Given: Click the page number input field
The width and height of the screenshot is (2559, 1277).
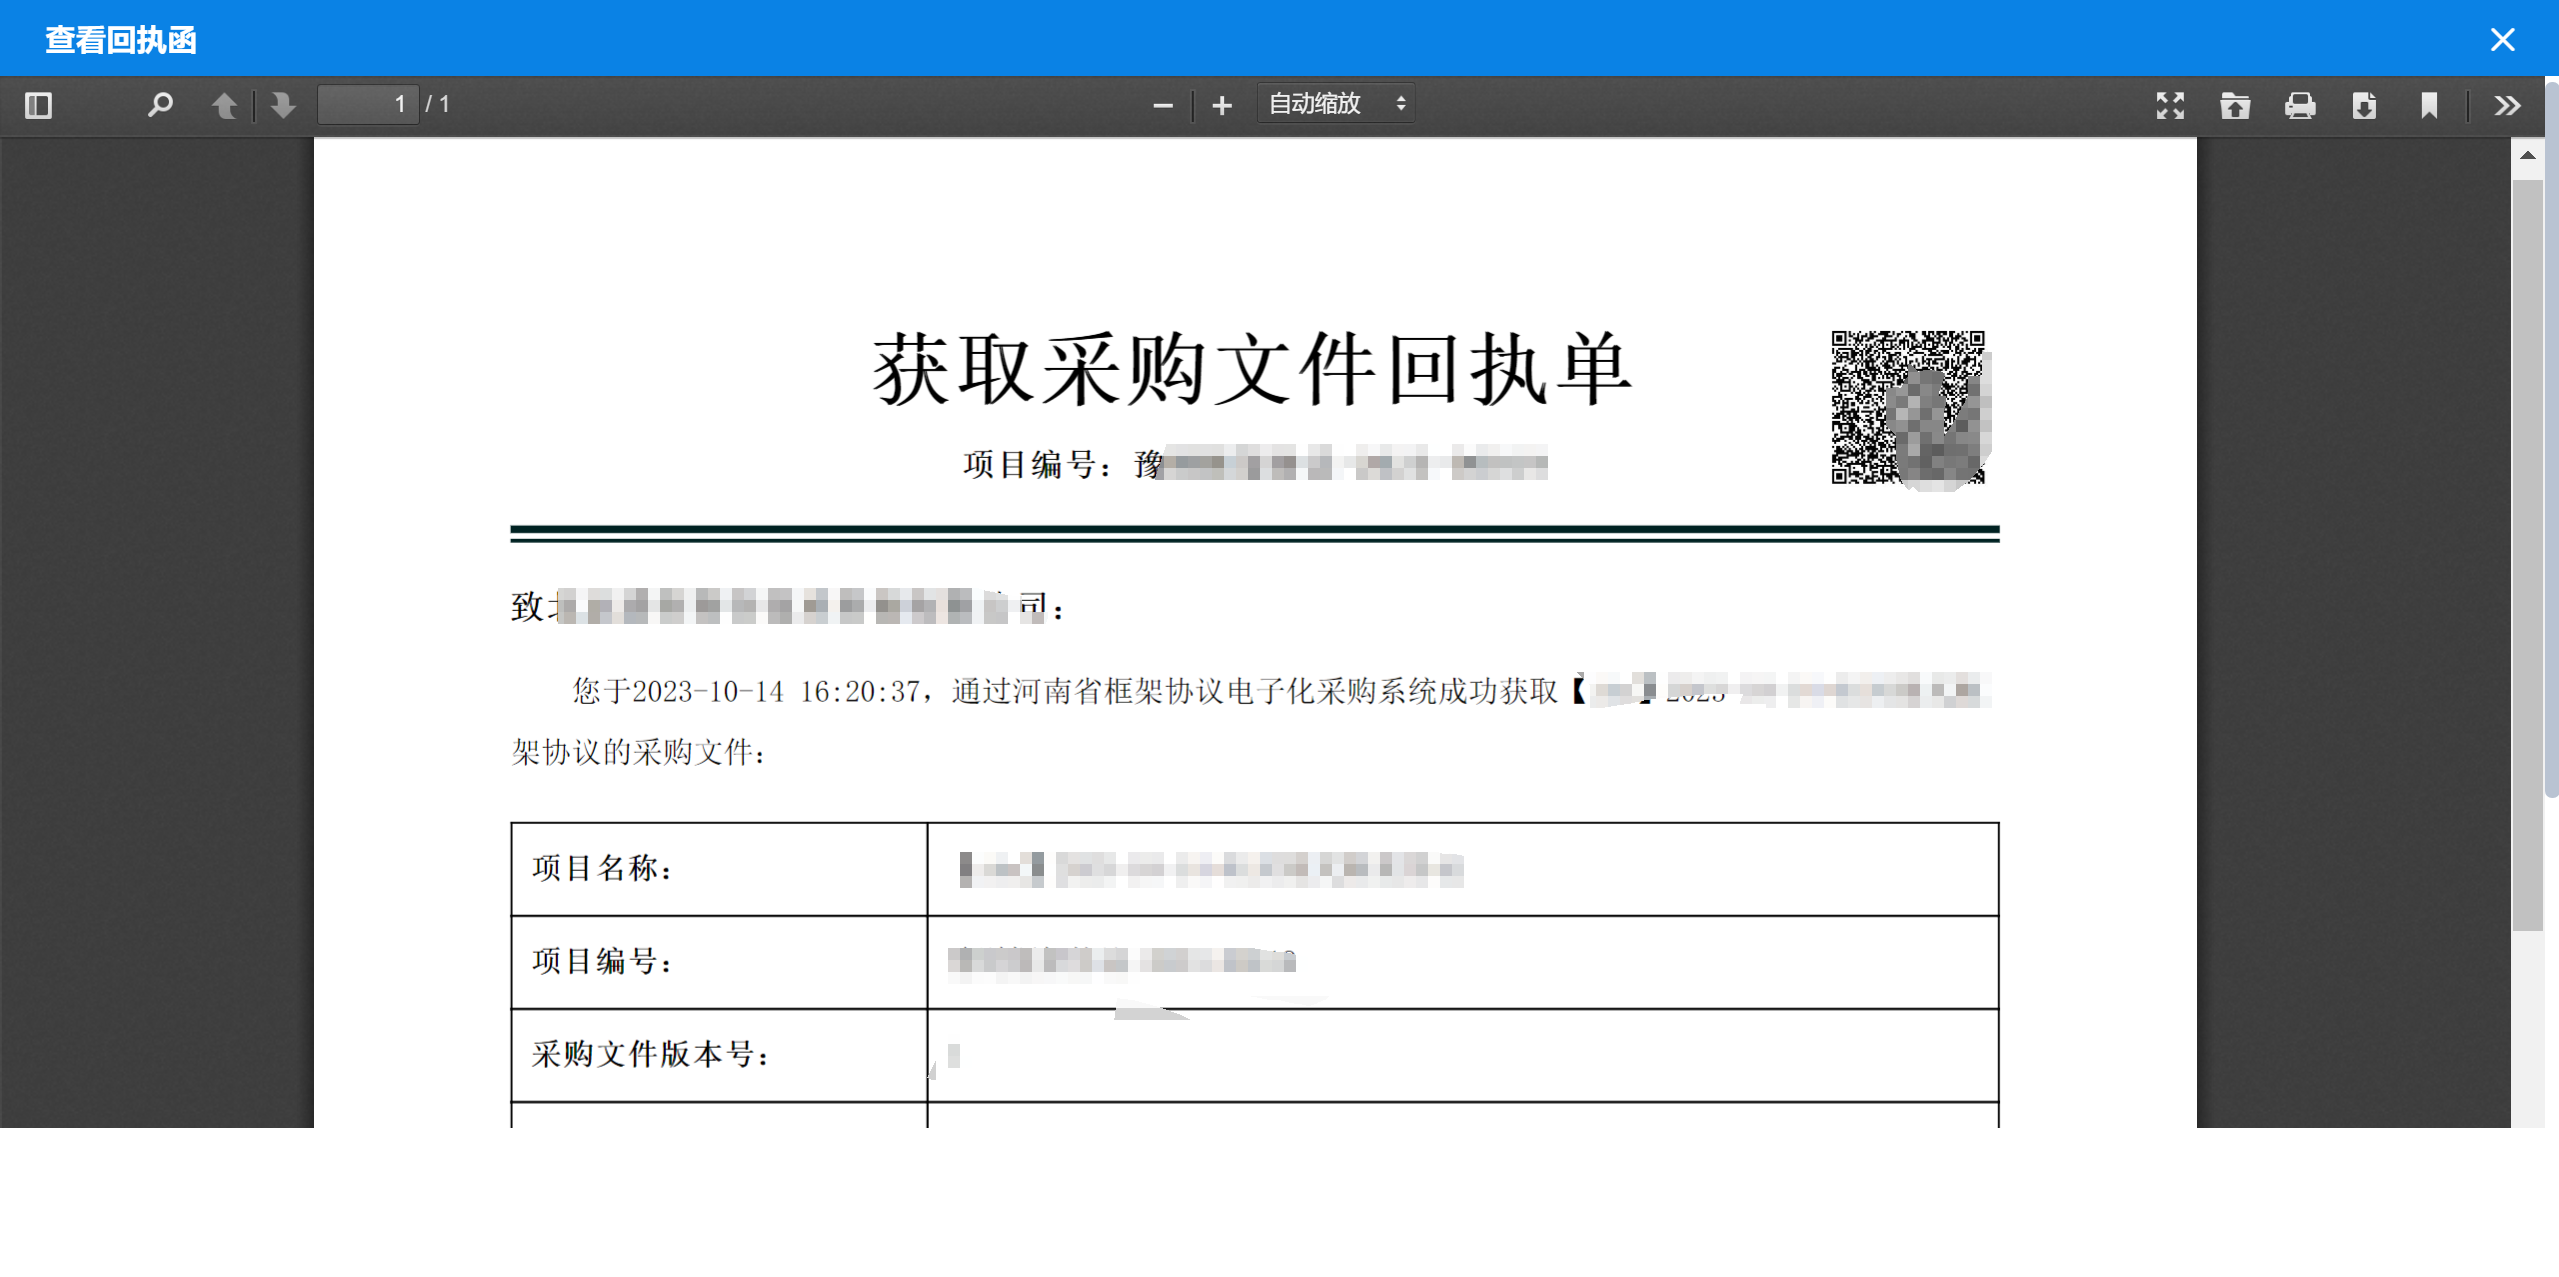Looking at the screenshot, I should coord(368,105).
